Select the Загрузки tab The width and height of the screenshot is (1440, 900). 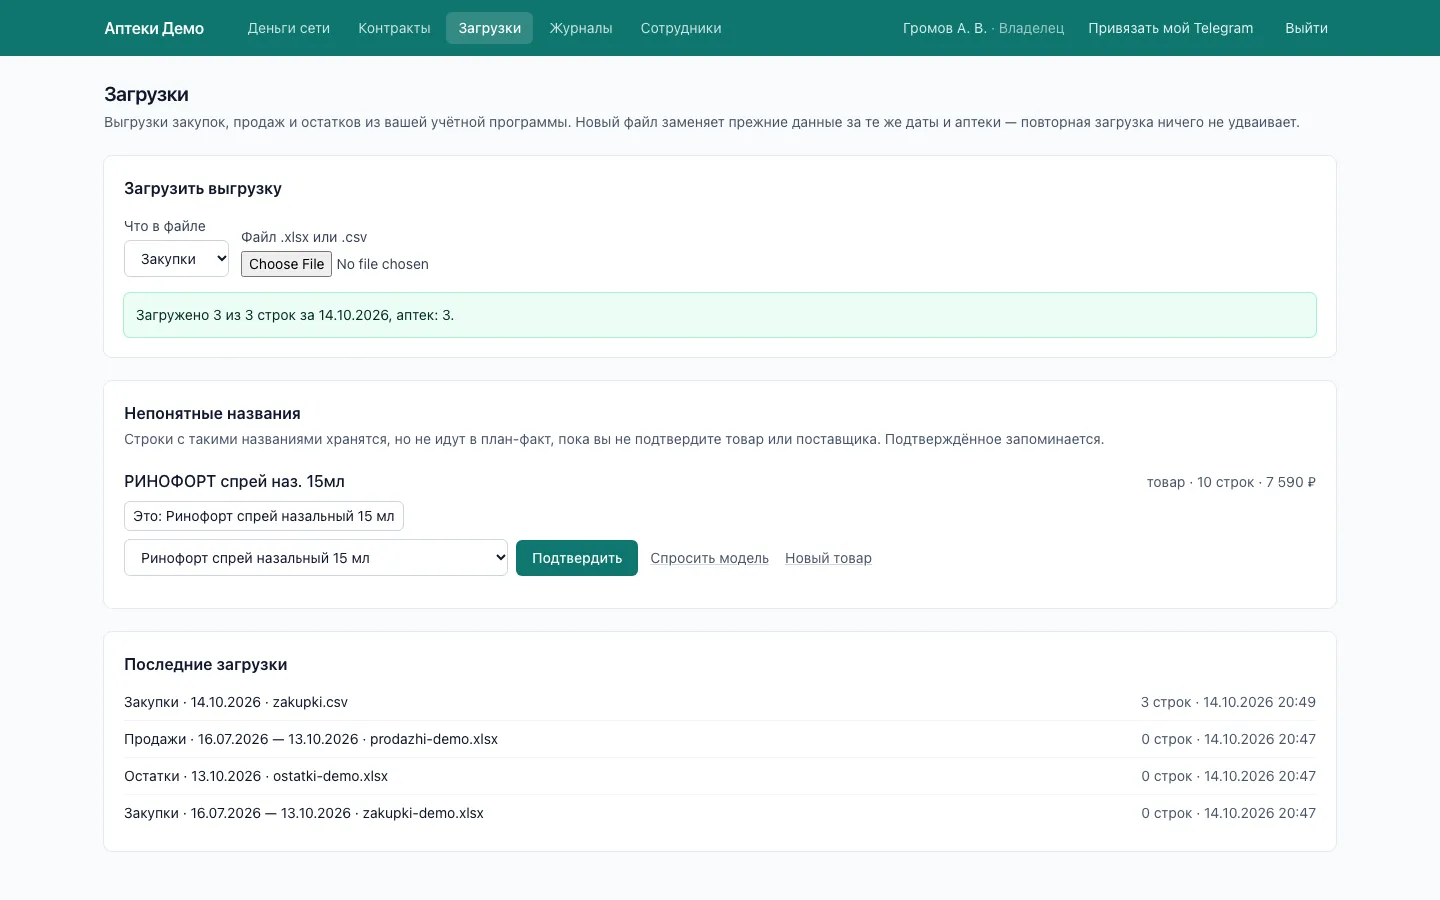pos(489,28)
